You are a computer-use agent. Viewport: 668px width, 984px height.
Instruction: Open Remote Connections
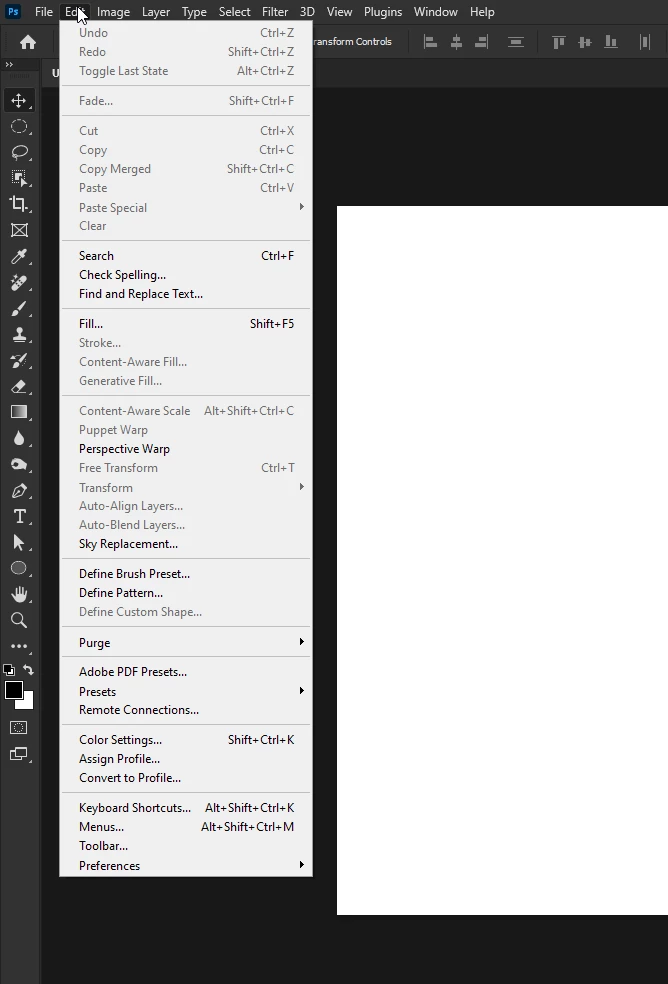[x=186, y=710]
